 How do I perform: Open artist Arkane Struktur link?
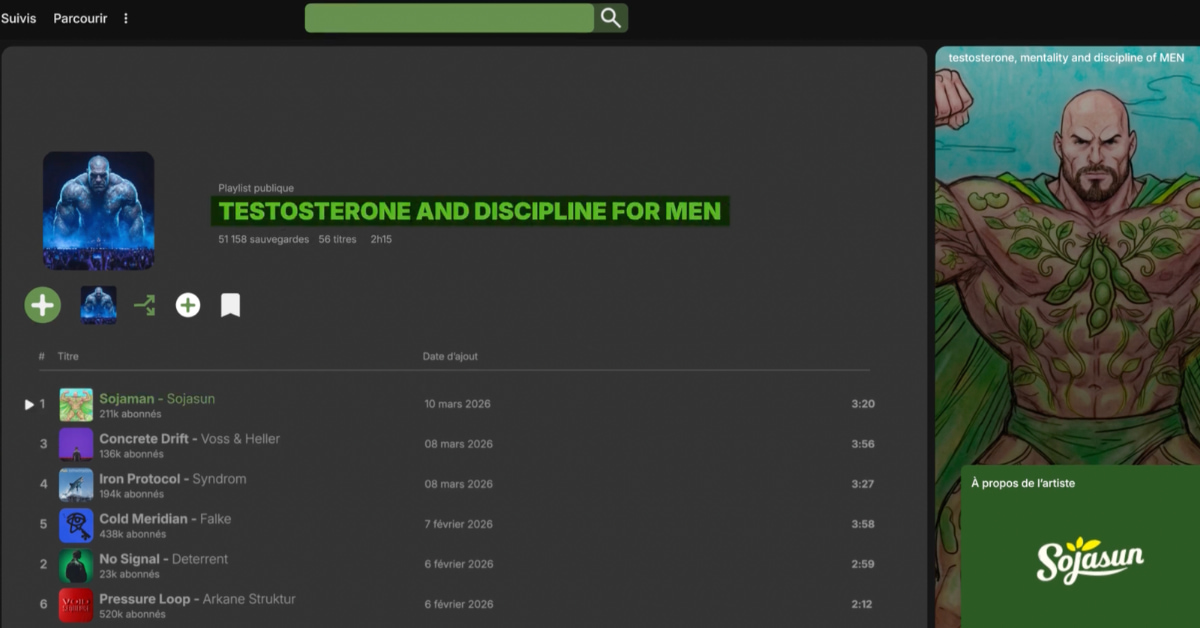pyautogui.click(x=249, y=599)
